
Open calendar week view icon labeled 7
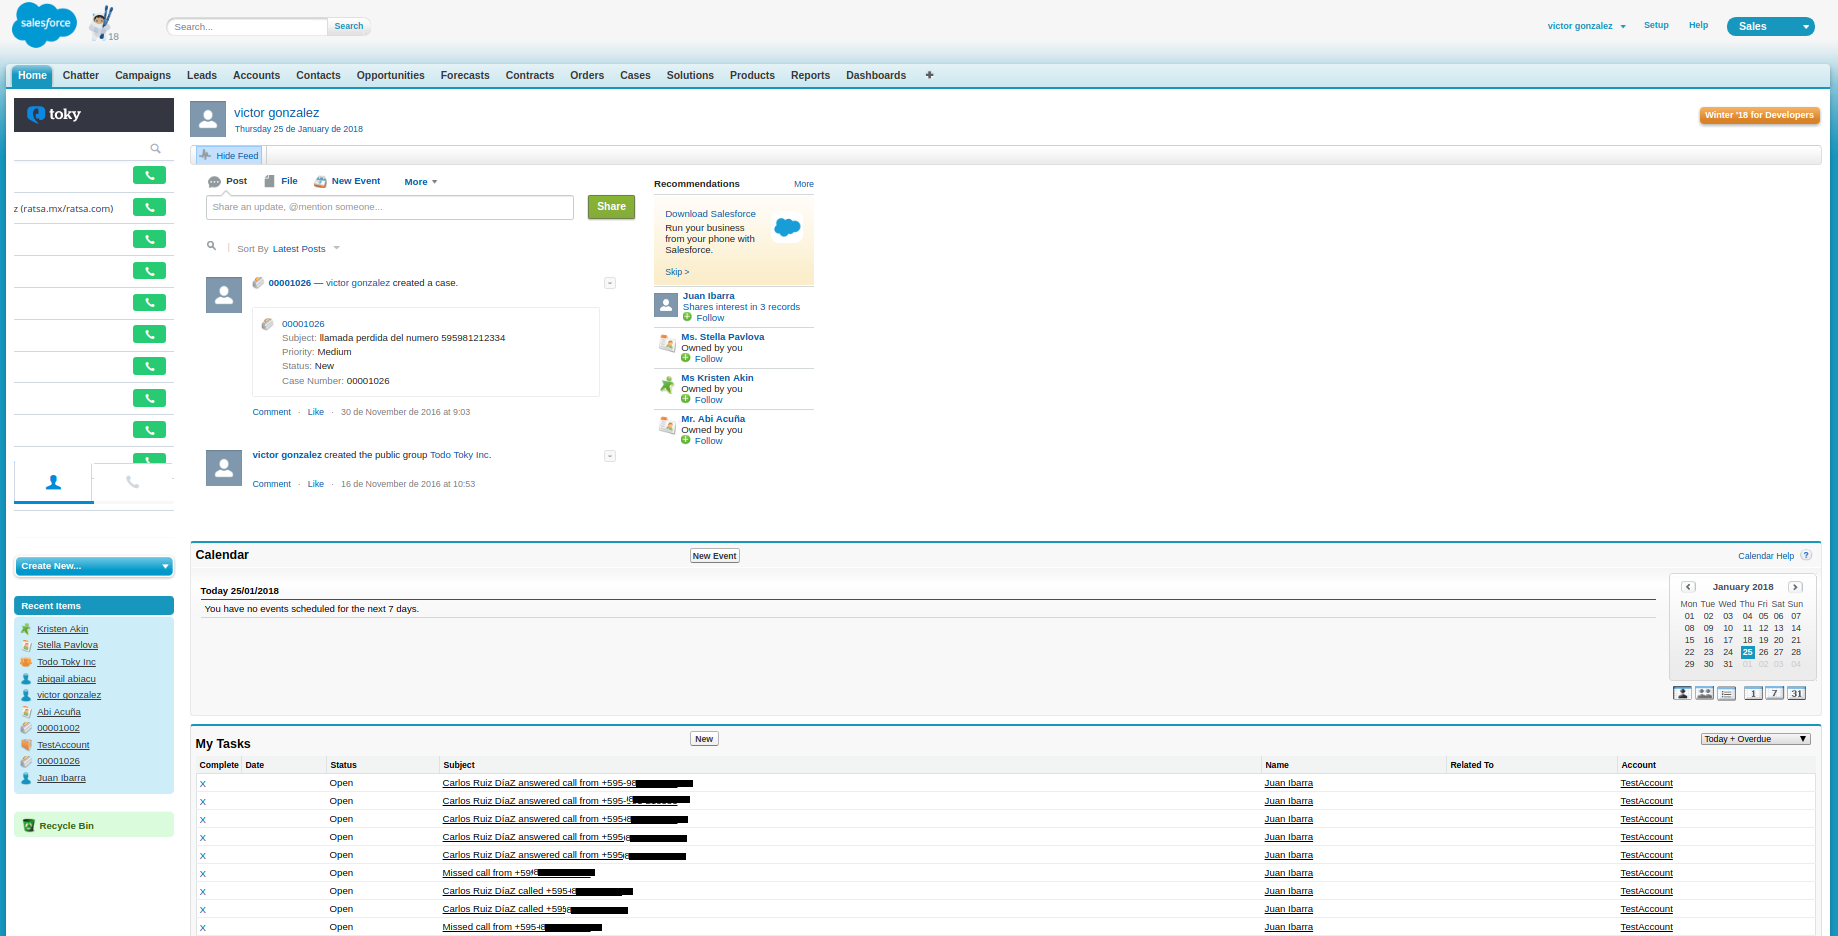pos(1774,693)
